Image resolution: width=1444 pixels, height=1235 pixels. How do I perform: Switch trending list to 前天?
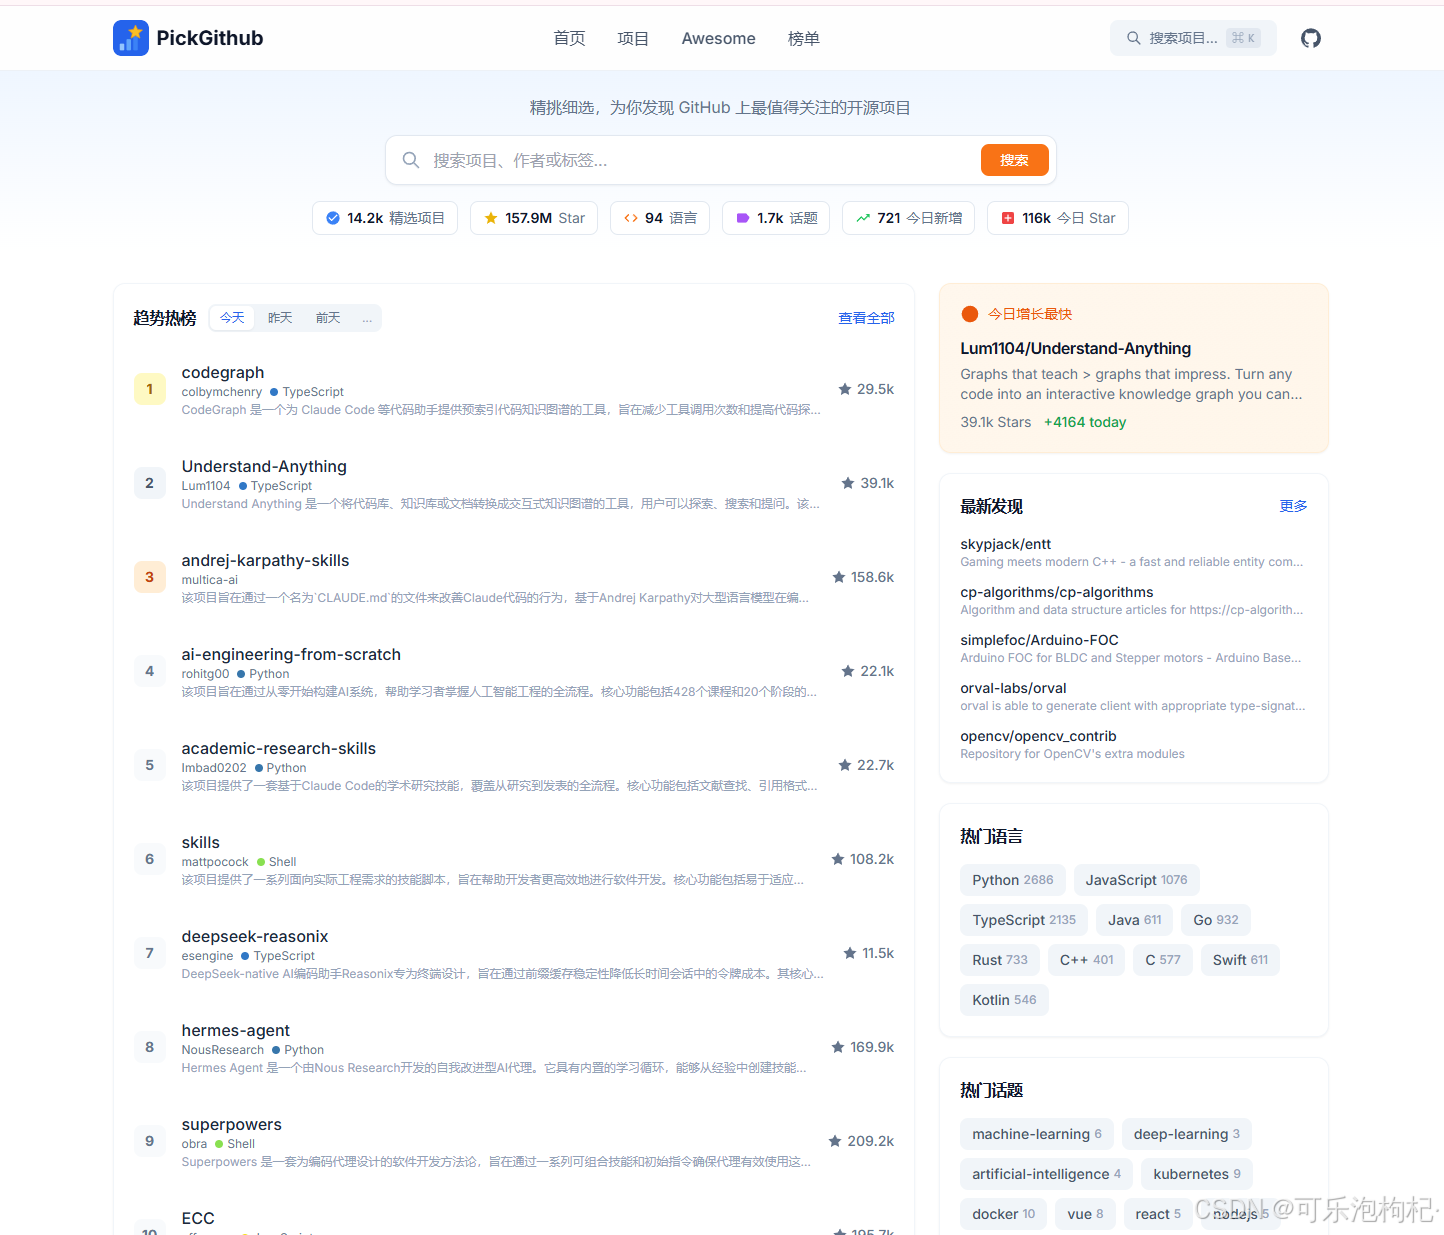coord(328,318)
